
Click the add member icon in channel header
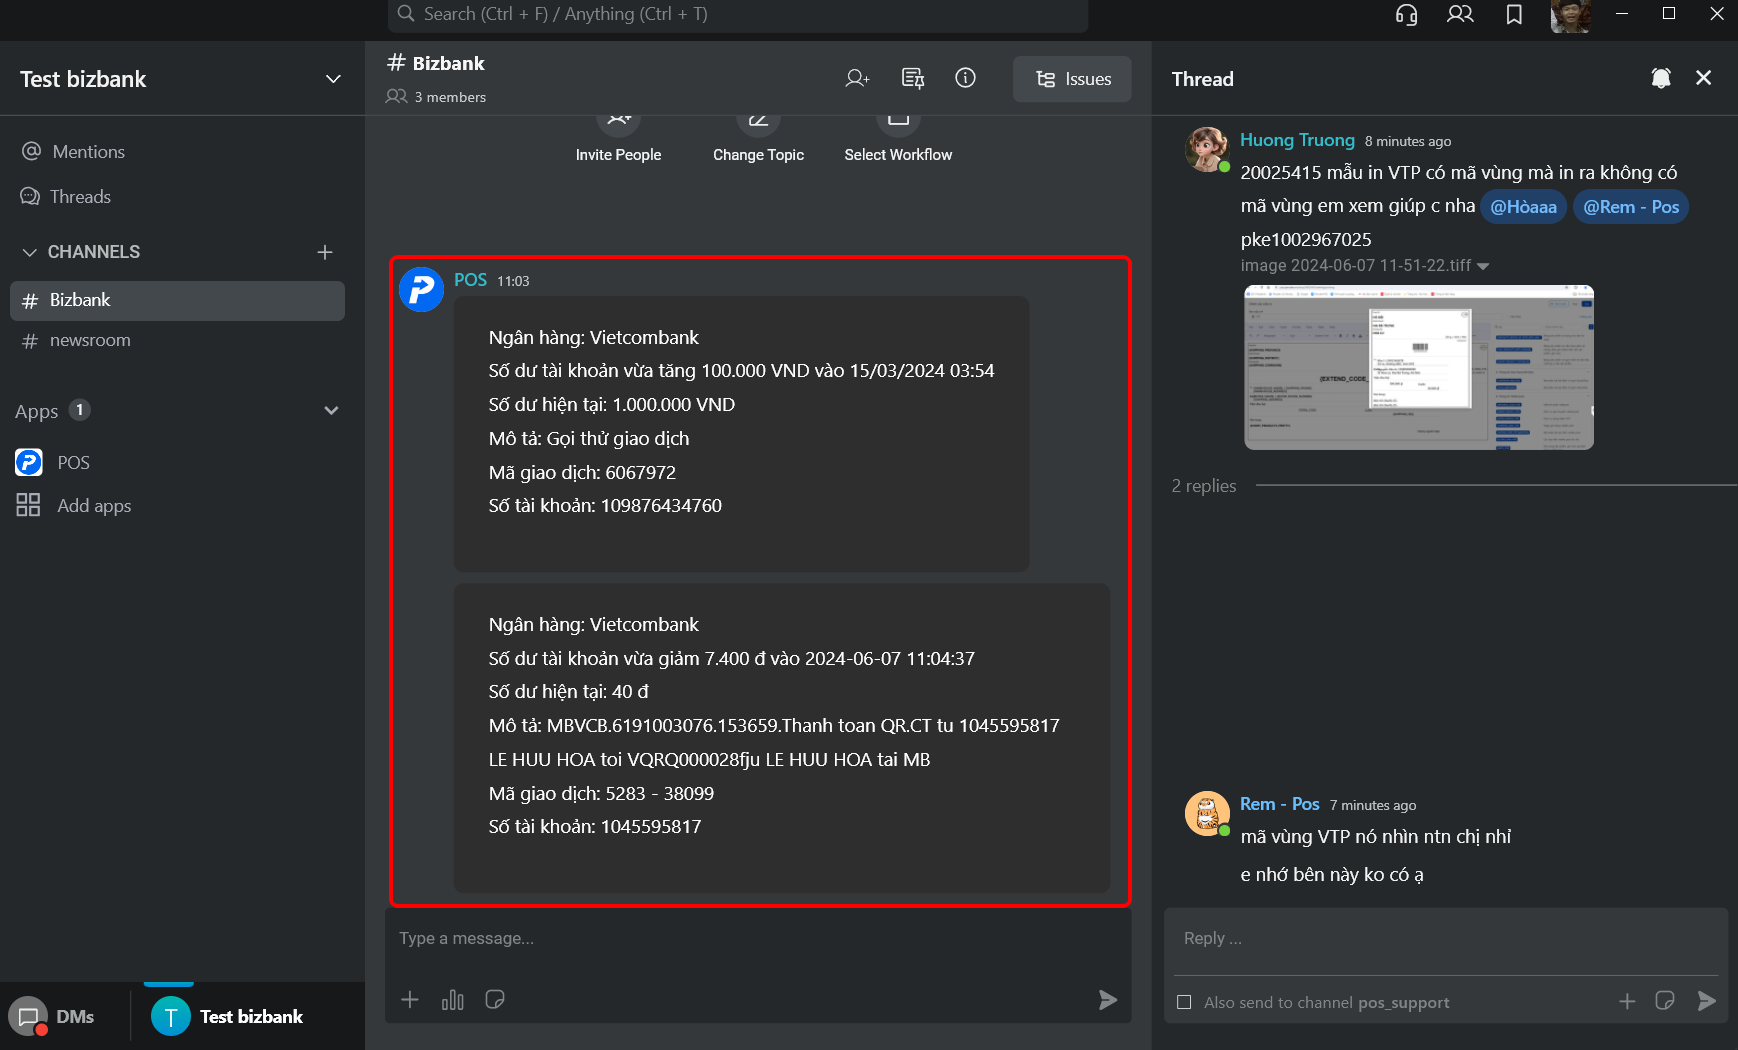click(857, 78)
